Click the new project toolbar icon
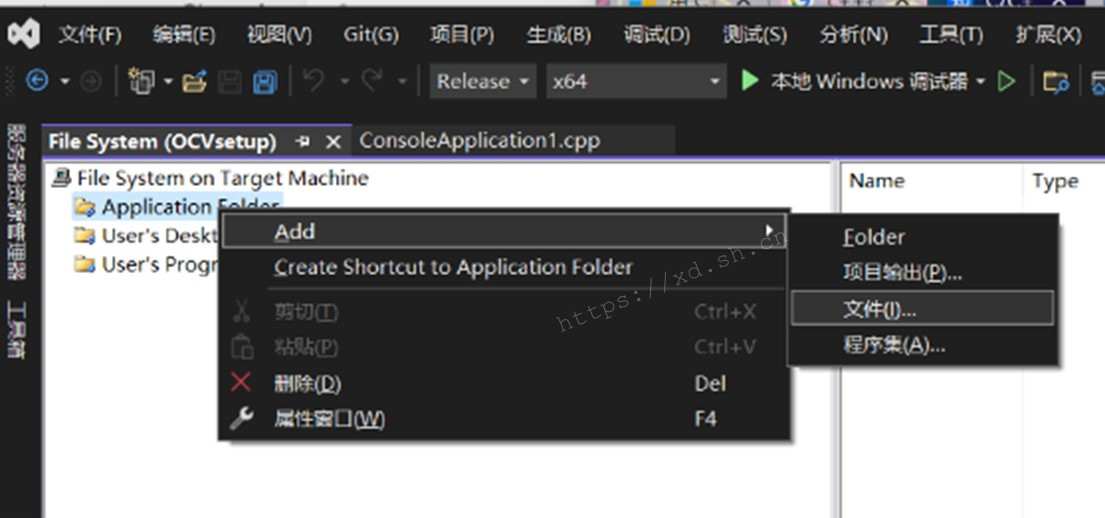The height and width of the screenshot is (518, 1105). 141,82
